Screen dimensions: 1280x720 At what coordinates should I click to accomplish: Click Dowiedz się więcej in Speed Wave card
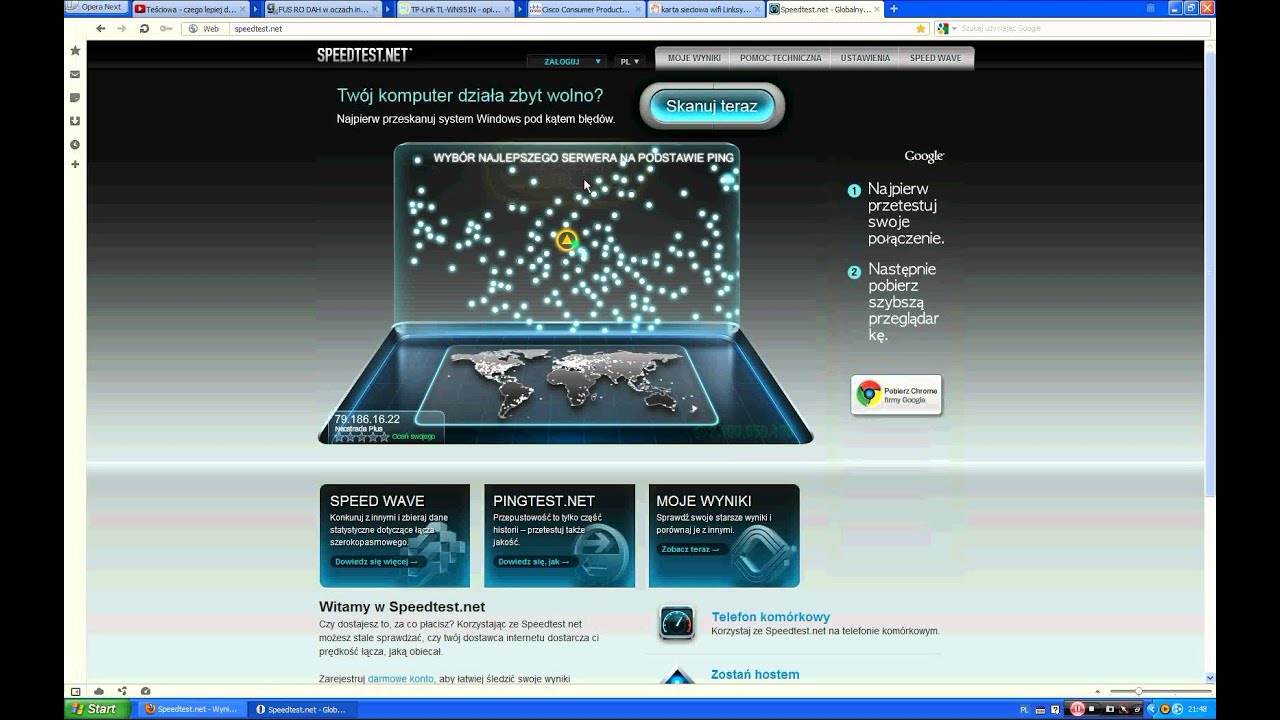375,562
